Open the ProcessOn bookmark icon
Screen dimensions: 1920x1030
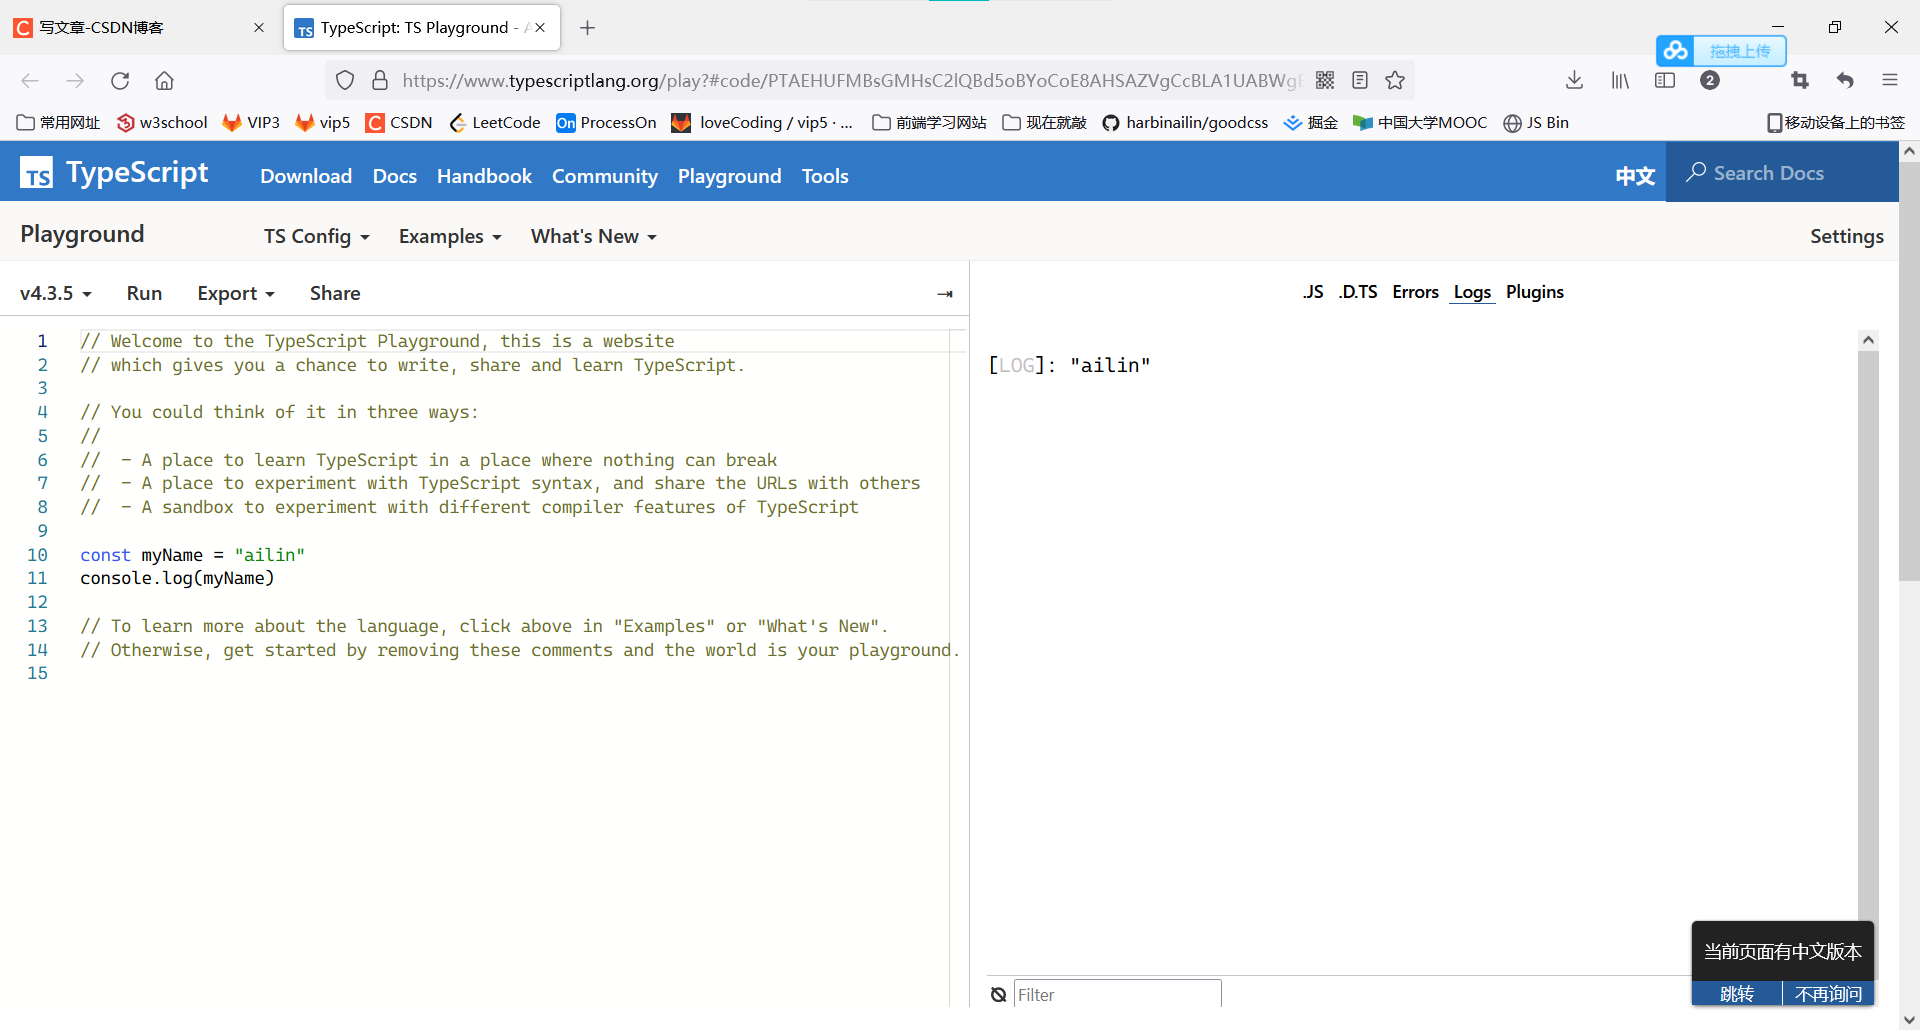click(566, 122)
